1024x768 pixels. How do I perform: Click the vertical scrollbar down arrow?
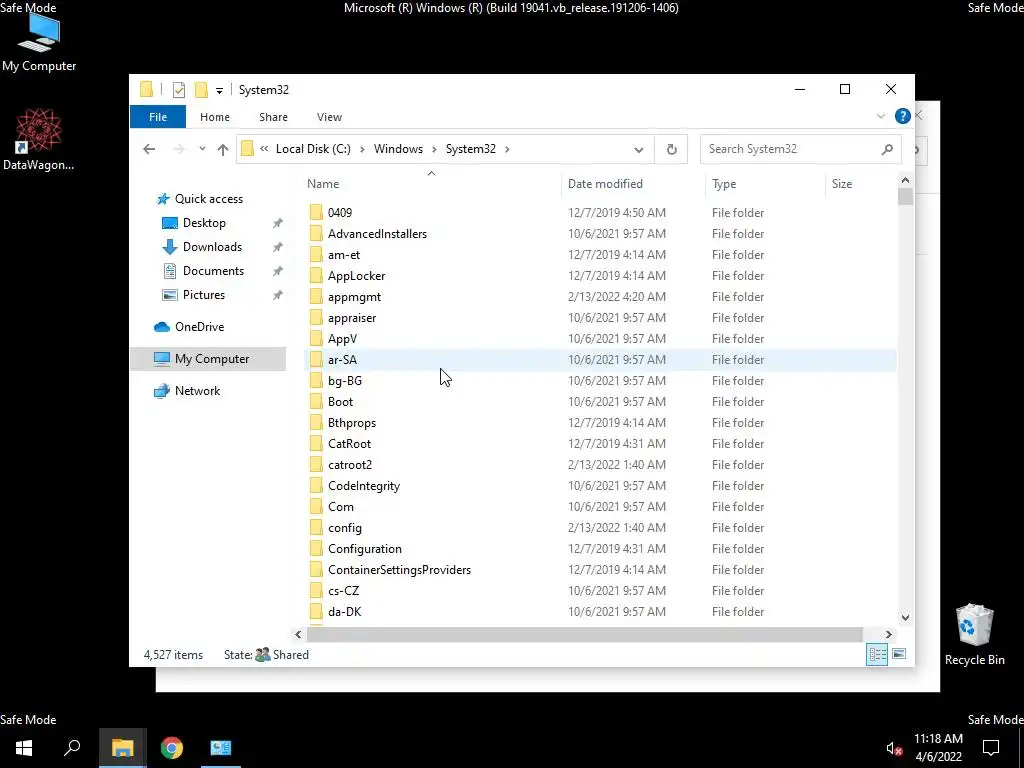905,617
